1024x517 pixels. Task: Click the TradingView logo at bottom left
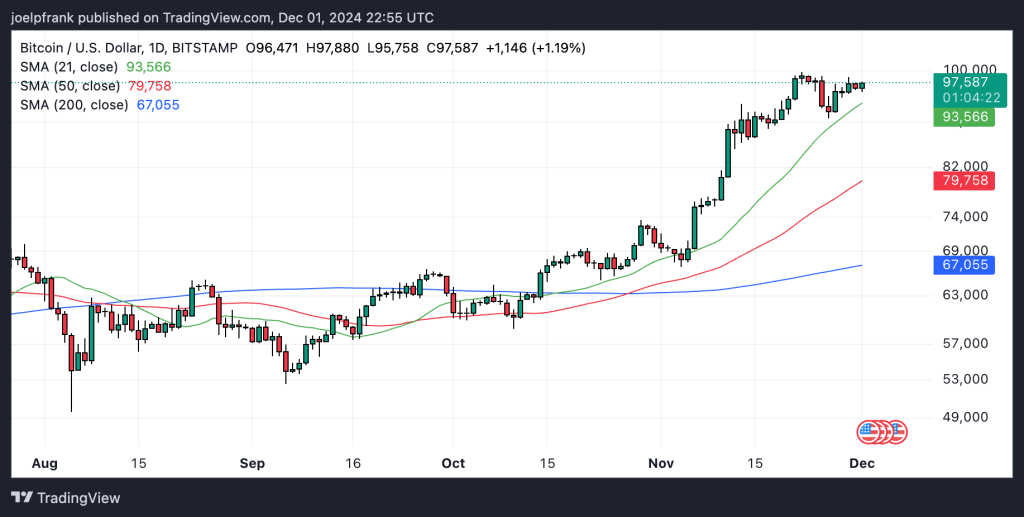pos(66,497)
